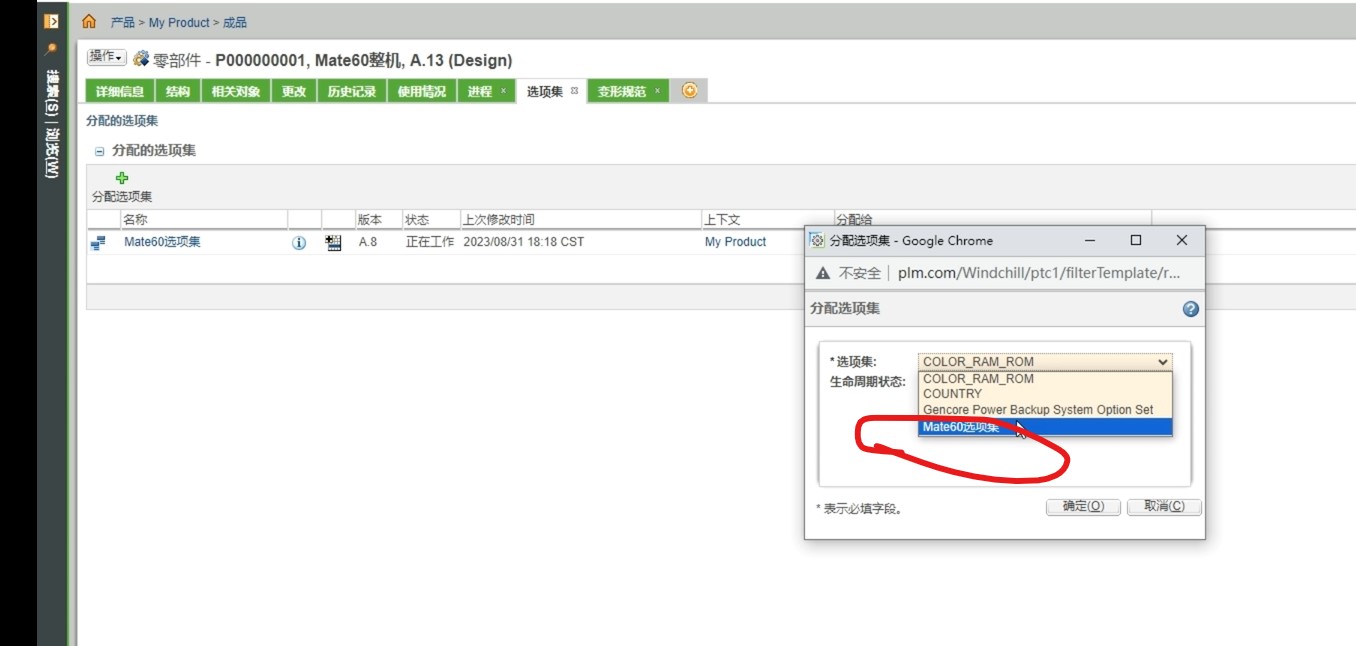
Task: Switch to the 进程 tab
Action: point(480,91)
